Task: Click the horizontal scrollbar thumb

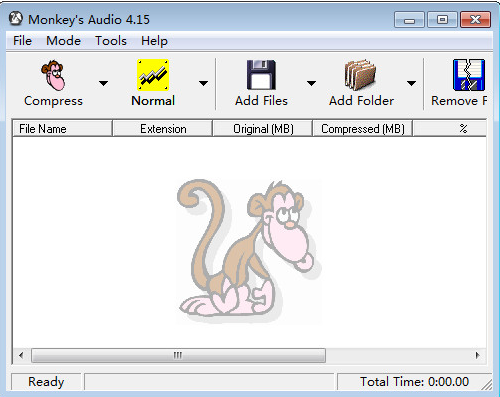Action: [178, 355]
